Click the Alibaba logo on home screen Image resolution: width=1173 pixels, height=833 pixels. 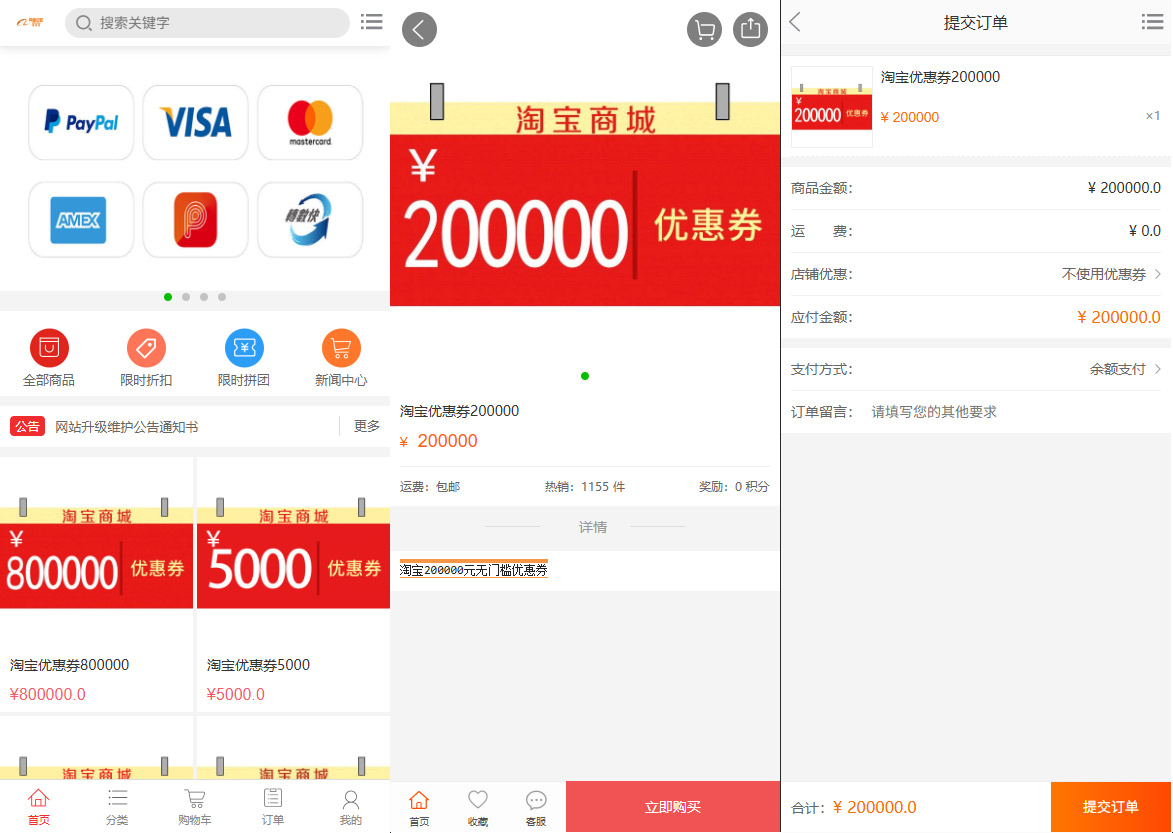(x=31, y=22)
